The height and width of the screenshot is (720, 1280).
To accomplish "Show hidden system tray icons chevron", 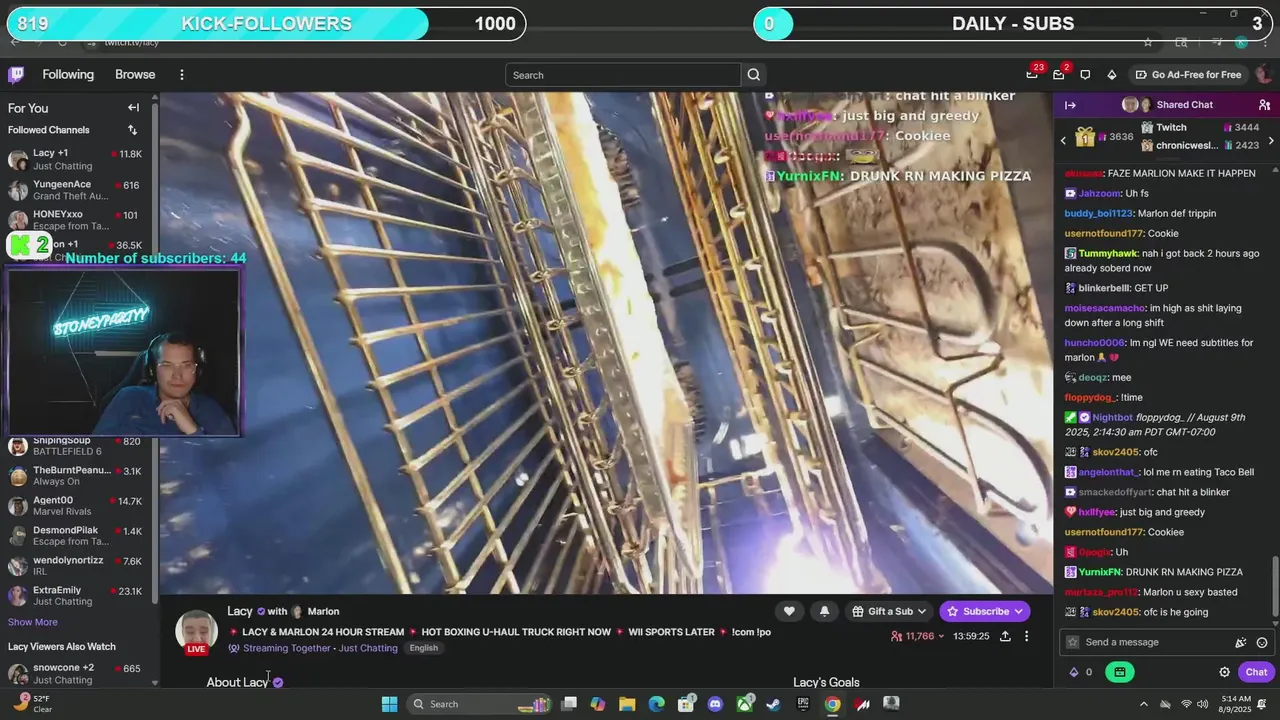I will (1143, 704).
